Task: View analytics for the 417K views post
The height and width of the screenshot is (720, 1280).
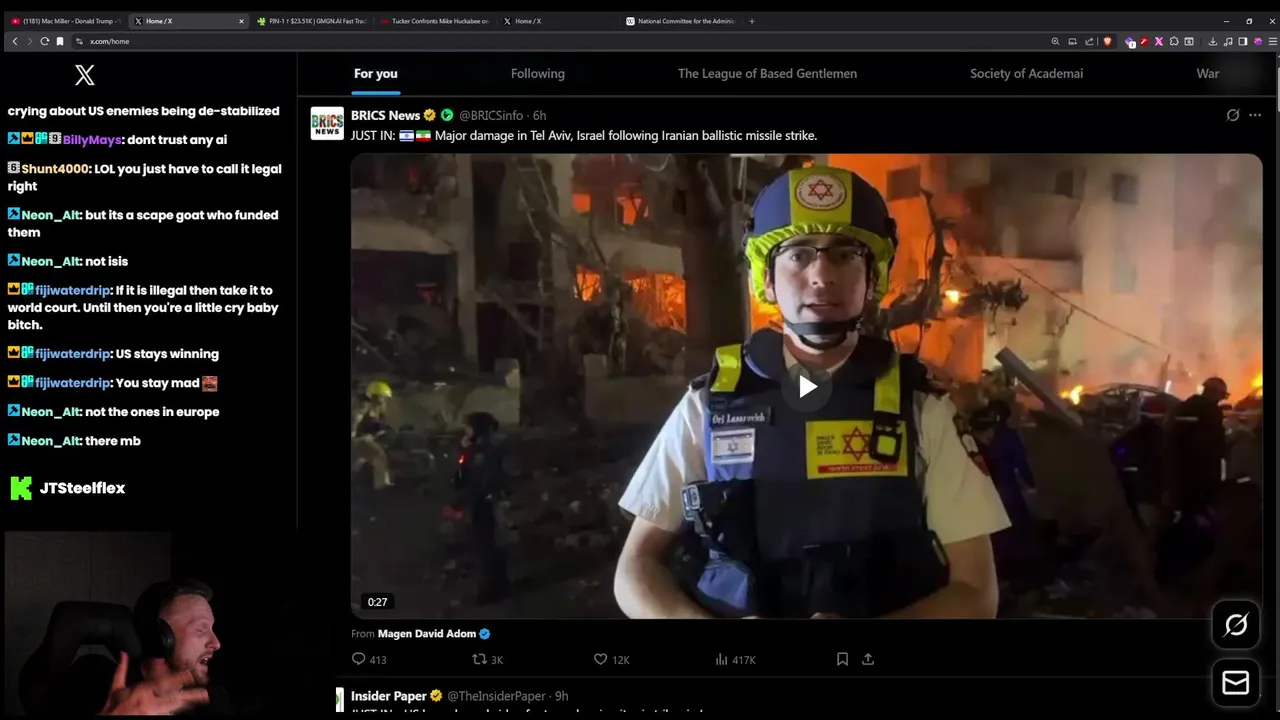Action: click(735, 659)
